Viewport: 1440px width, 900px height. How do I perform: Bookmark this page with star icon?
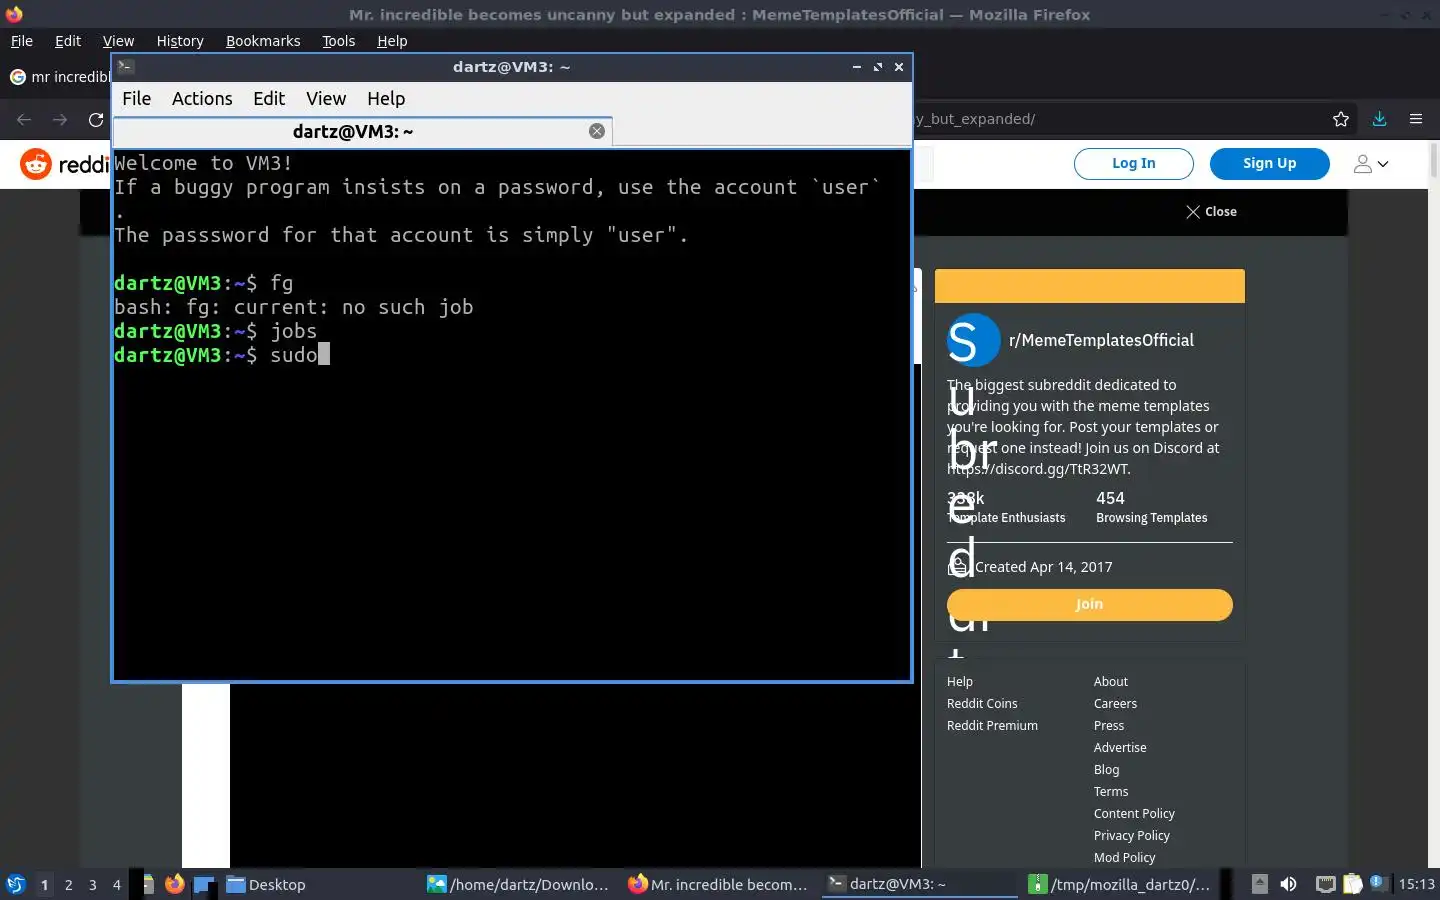(x=1341, y=119)
